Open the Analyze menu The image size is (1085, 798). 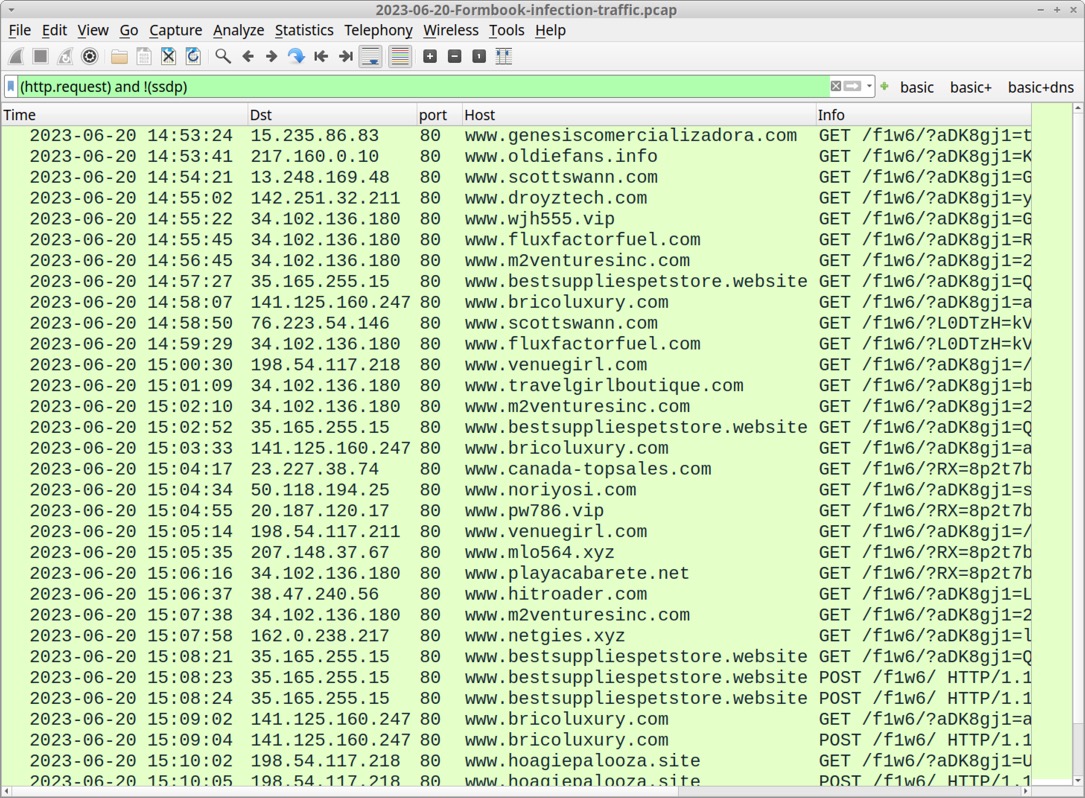pos(239,30)
